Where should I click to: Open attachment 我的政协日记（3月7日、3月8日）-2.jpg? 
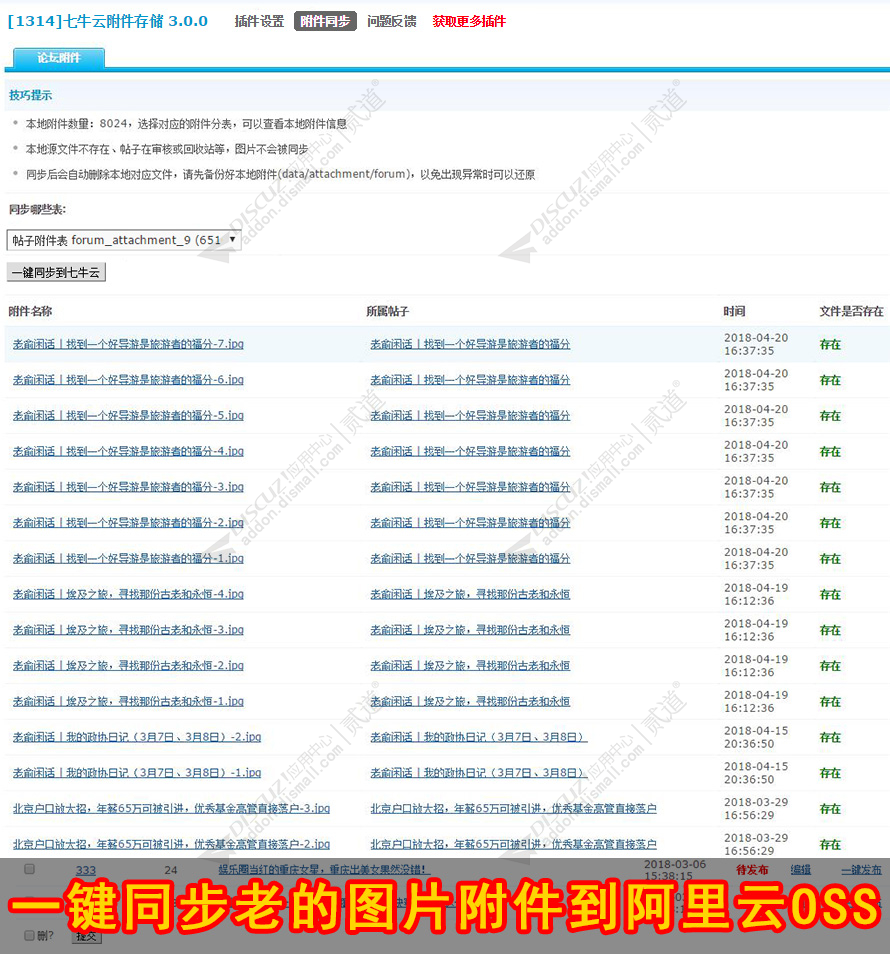coord(137,737)
